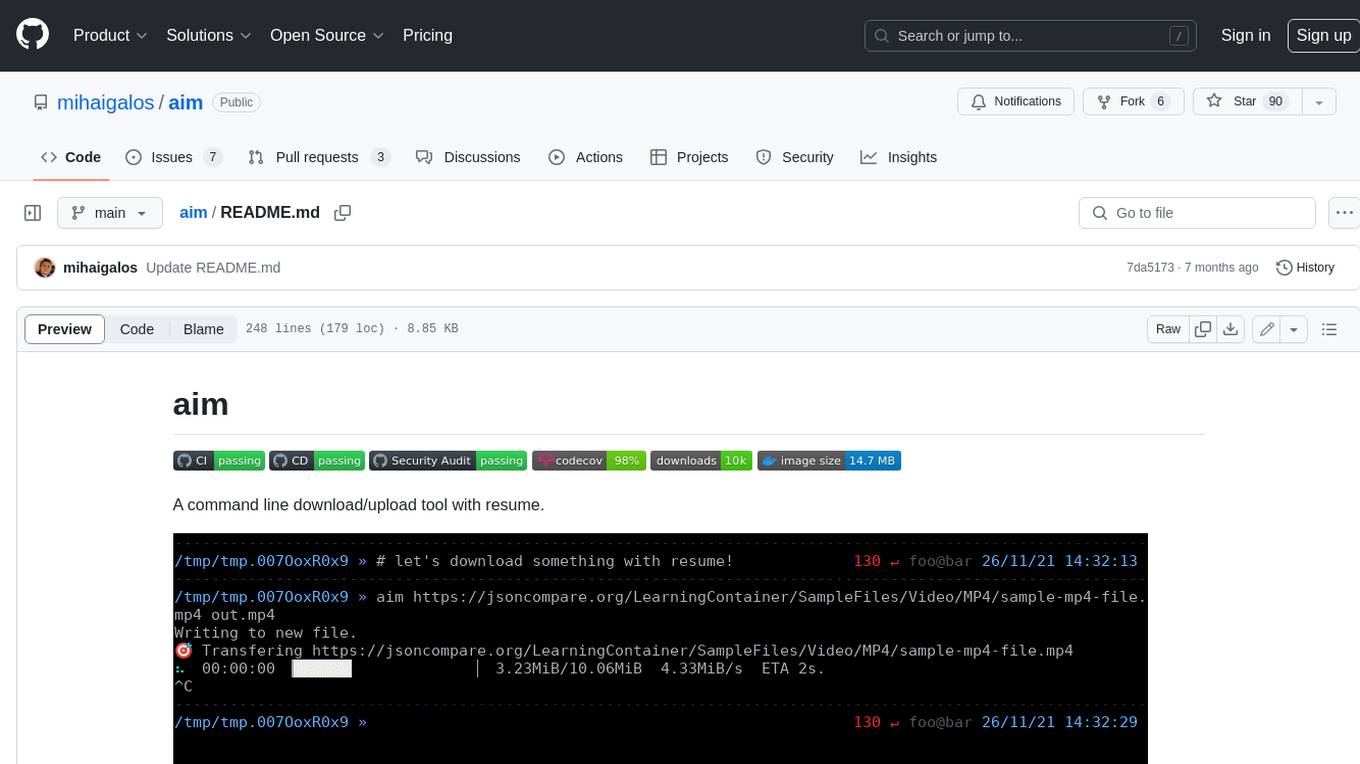The height and width of the screenshot is (764, 1360).
Task: Open commit 7da5173
Action: click(x=1150, y=267)
